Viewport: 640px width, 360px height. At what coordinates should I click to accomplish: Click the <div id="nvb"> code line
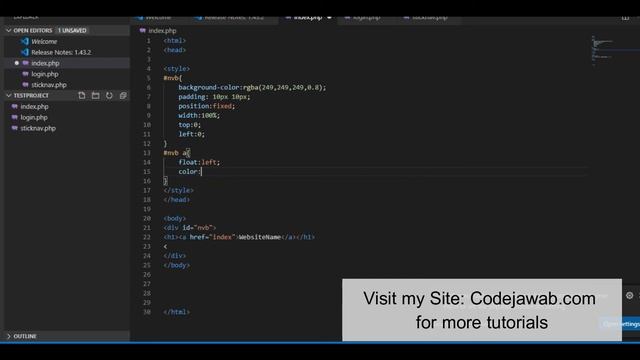(190, 228)
